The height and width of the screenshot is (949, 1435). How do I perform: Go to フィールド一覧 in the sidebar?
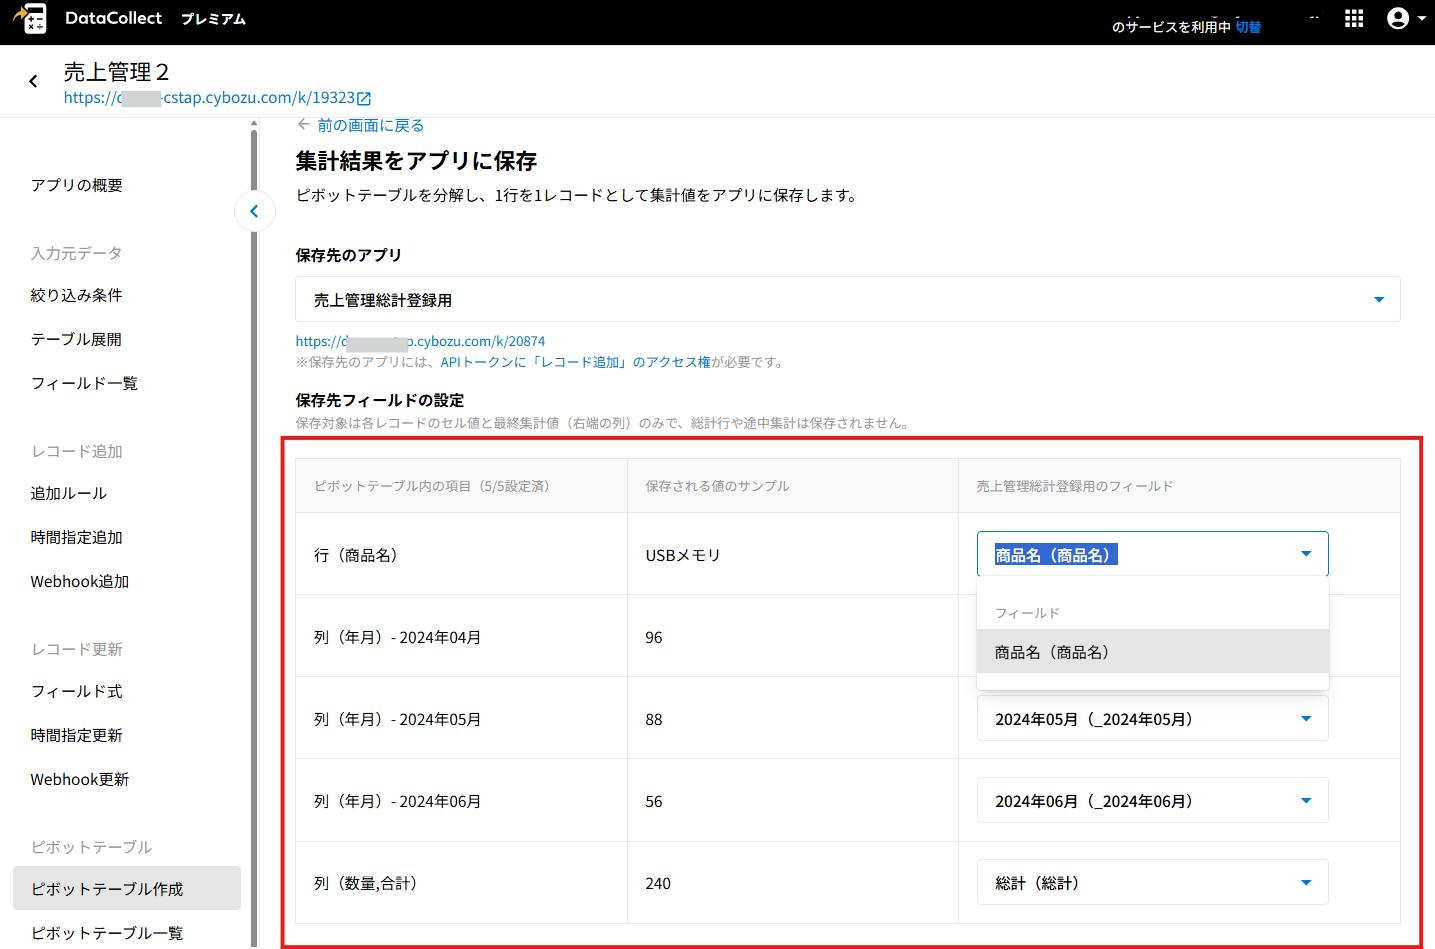[84, 383]
